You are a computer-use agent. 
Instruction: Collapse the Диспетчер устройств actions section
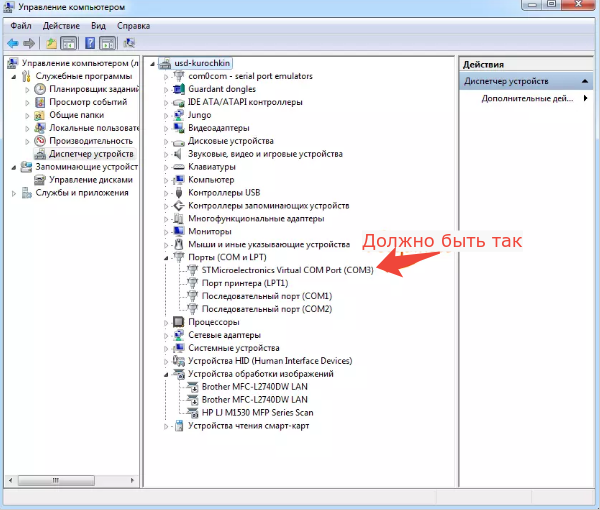point(585,81)
